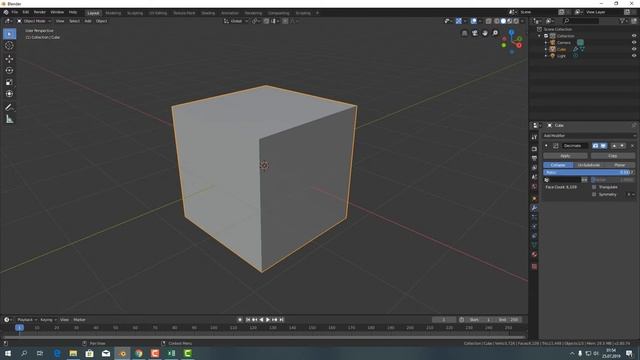Expand the Light item in outliner
This screenshot has height=360, width=640.
pos(546,56)
